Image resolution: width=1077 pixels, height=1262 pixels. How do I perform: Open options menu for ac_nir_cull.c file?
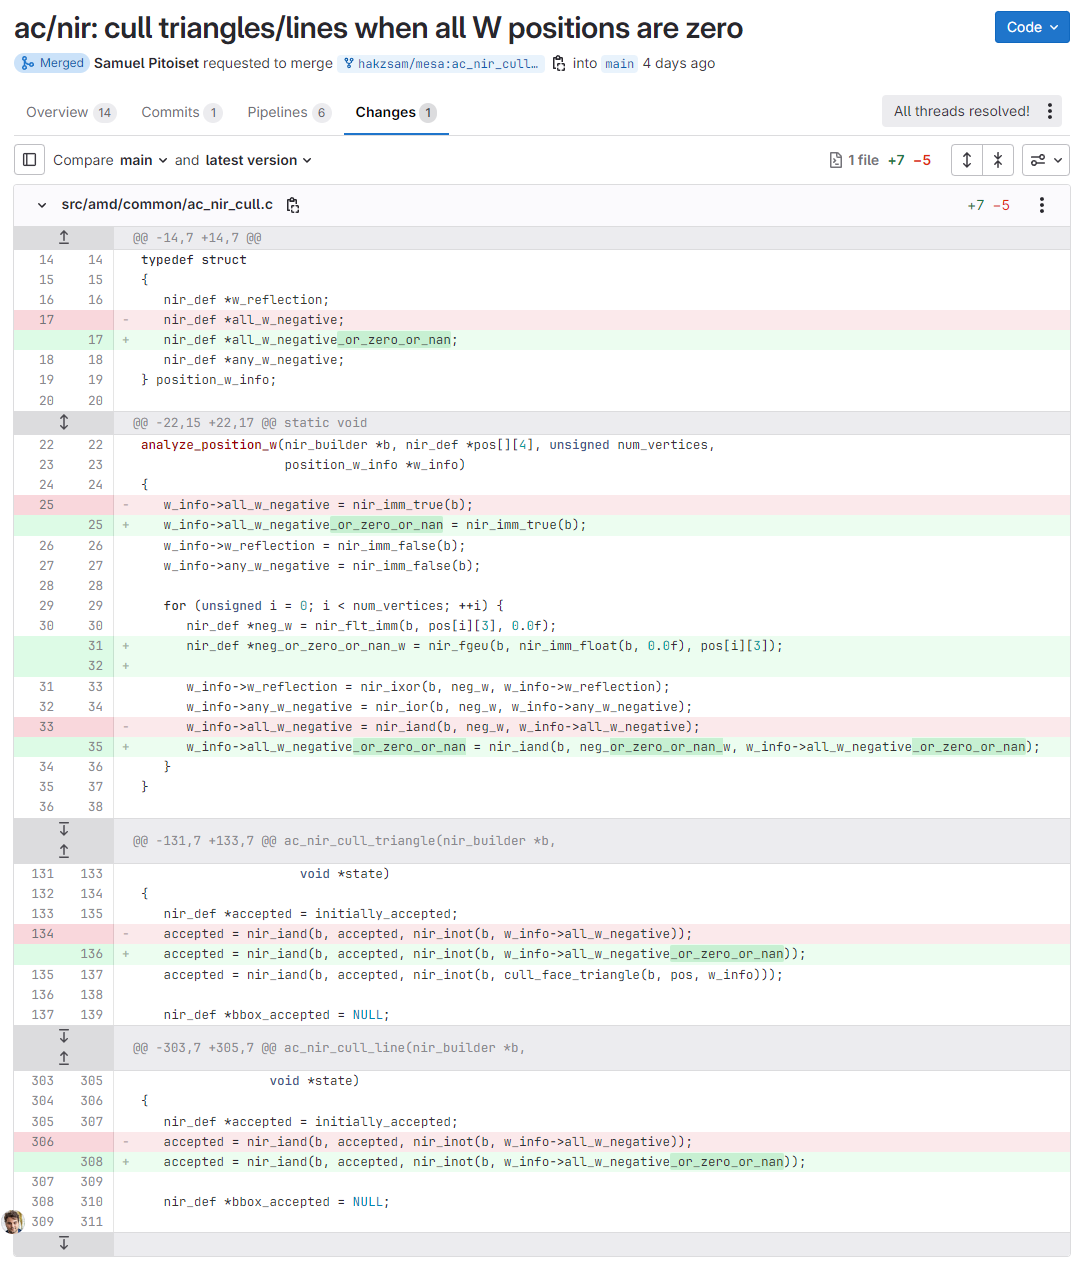coord(1041,205)
